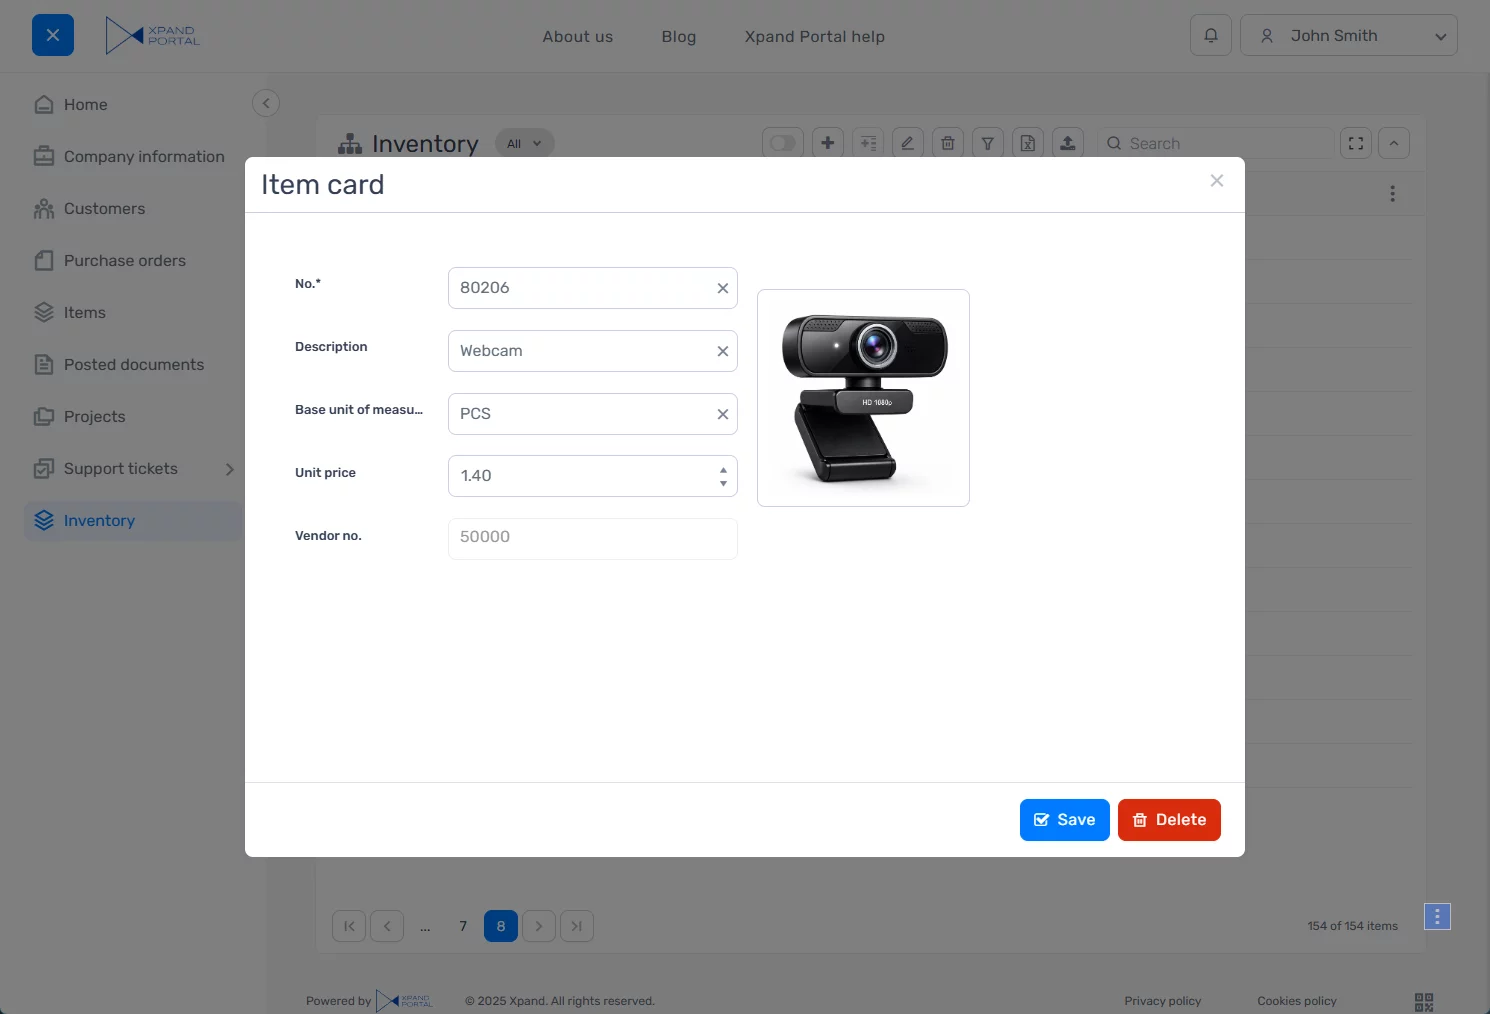Decrease Unit price with down arrow

(723, 484)
